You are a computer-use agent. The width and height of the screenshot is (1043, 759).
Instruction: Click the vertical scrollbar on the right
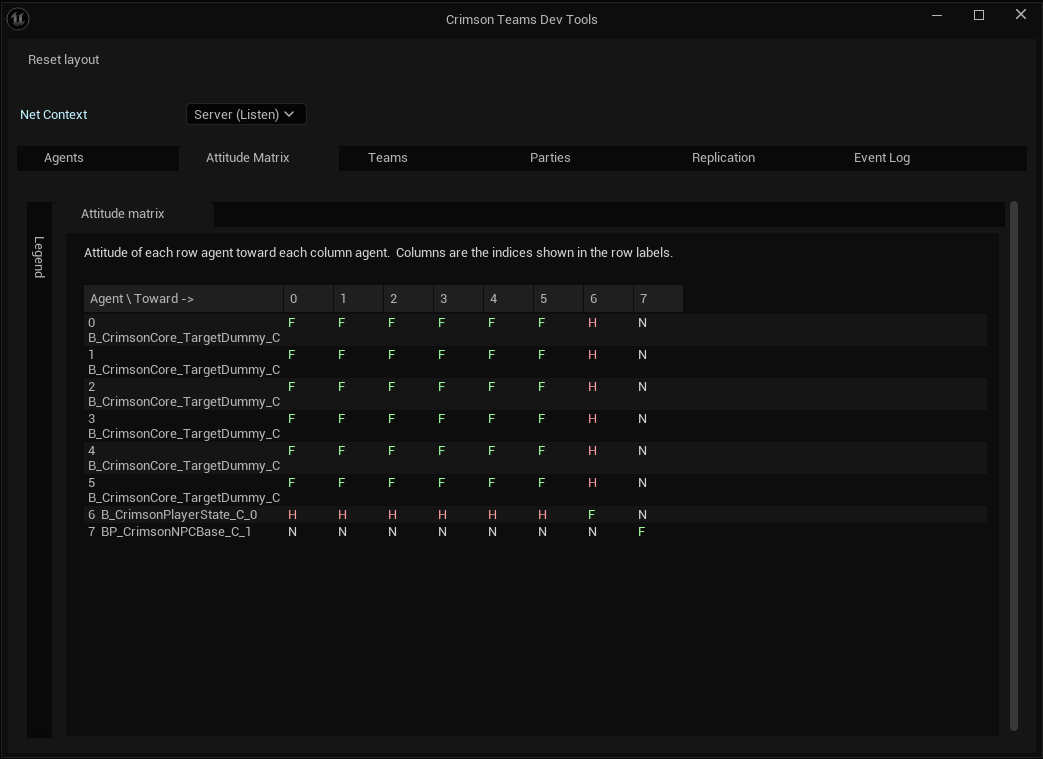(x=1014, y=466)
